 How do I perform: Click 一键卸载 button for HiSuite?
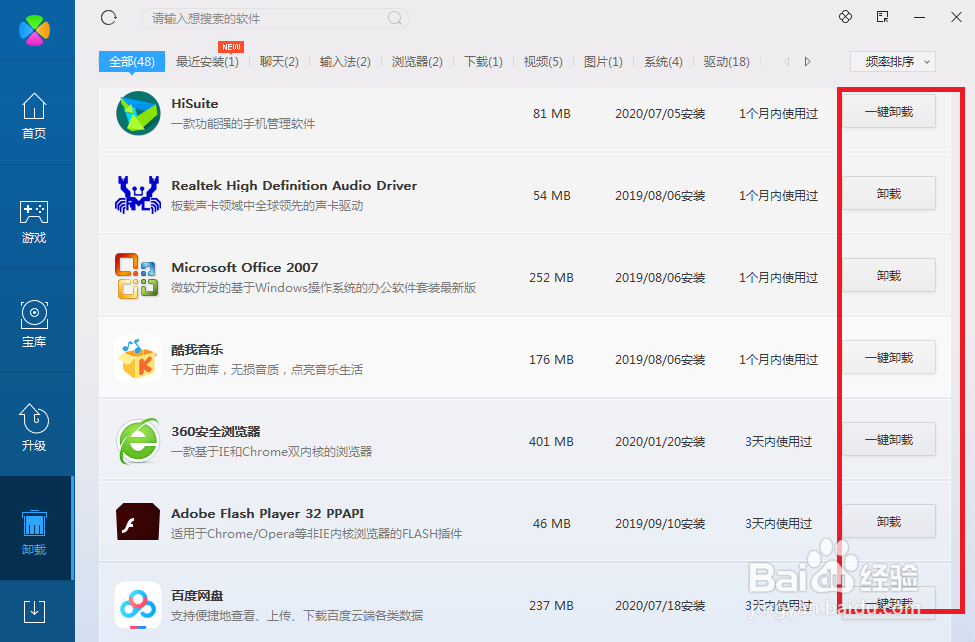point(888,112)
